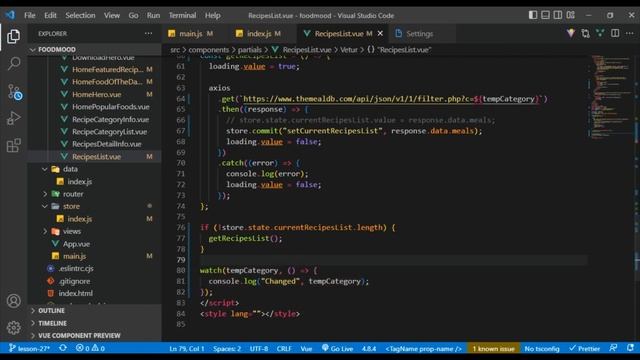Open the Accounts menu icon
640x360 pixels.
13,301
